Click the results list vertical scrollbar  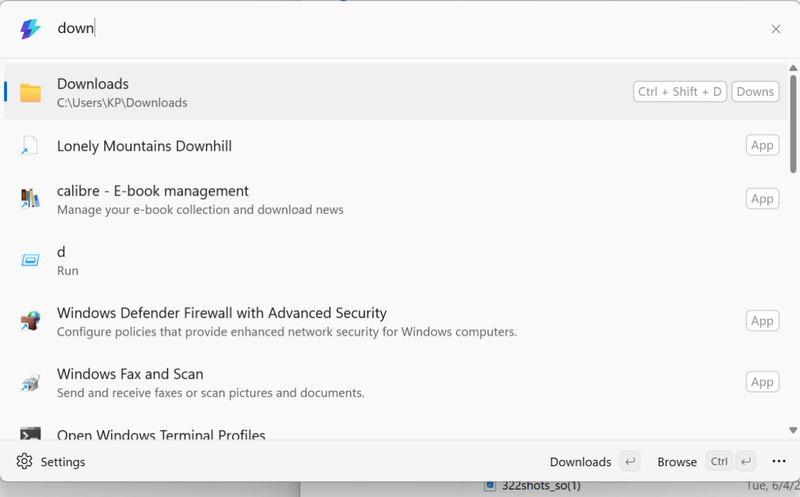(x=793, y=120)
